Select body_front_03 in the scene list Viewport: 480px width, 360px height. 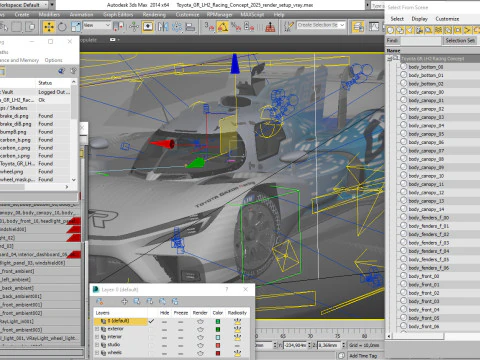[x=424, y=301]
